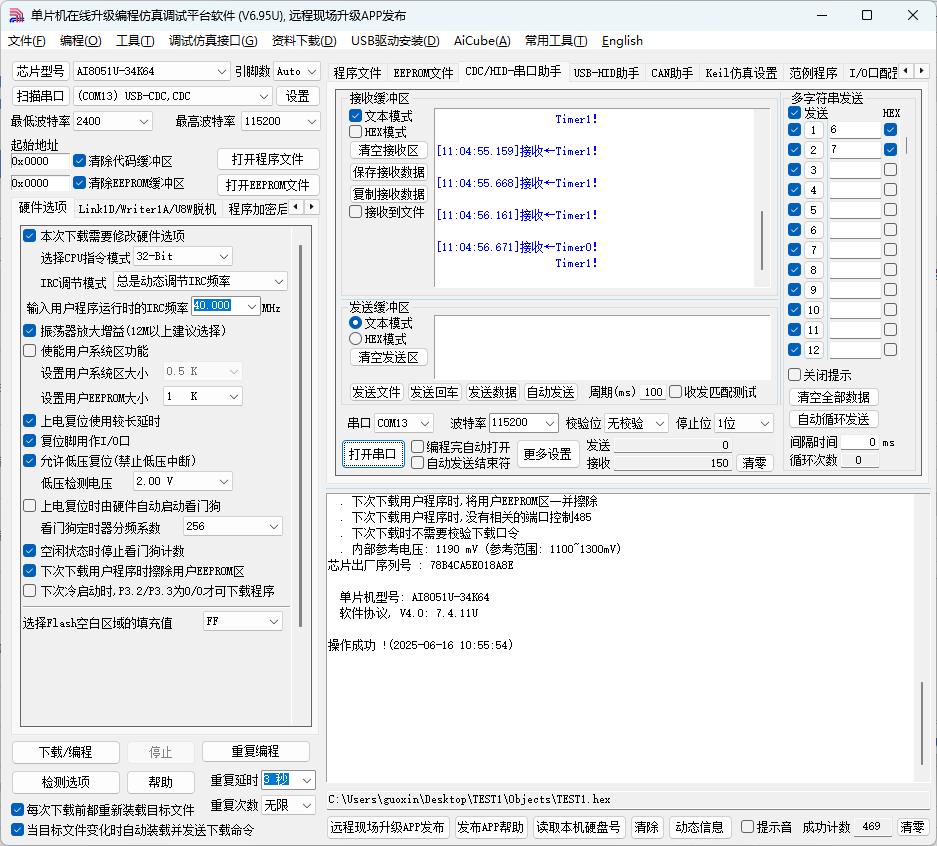Screen dimensions: 937x846
Task: Enable HEX模式 checkbox in receive buffer
Action: [356, 132]
